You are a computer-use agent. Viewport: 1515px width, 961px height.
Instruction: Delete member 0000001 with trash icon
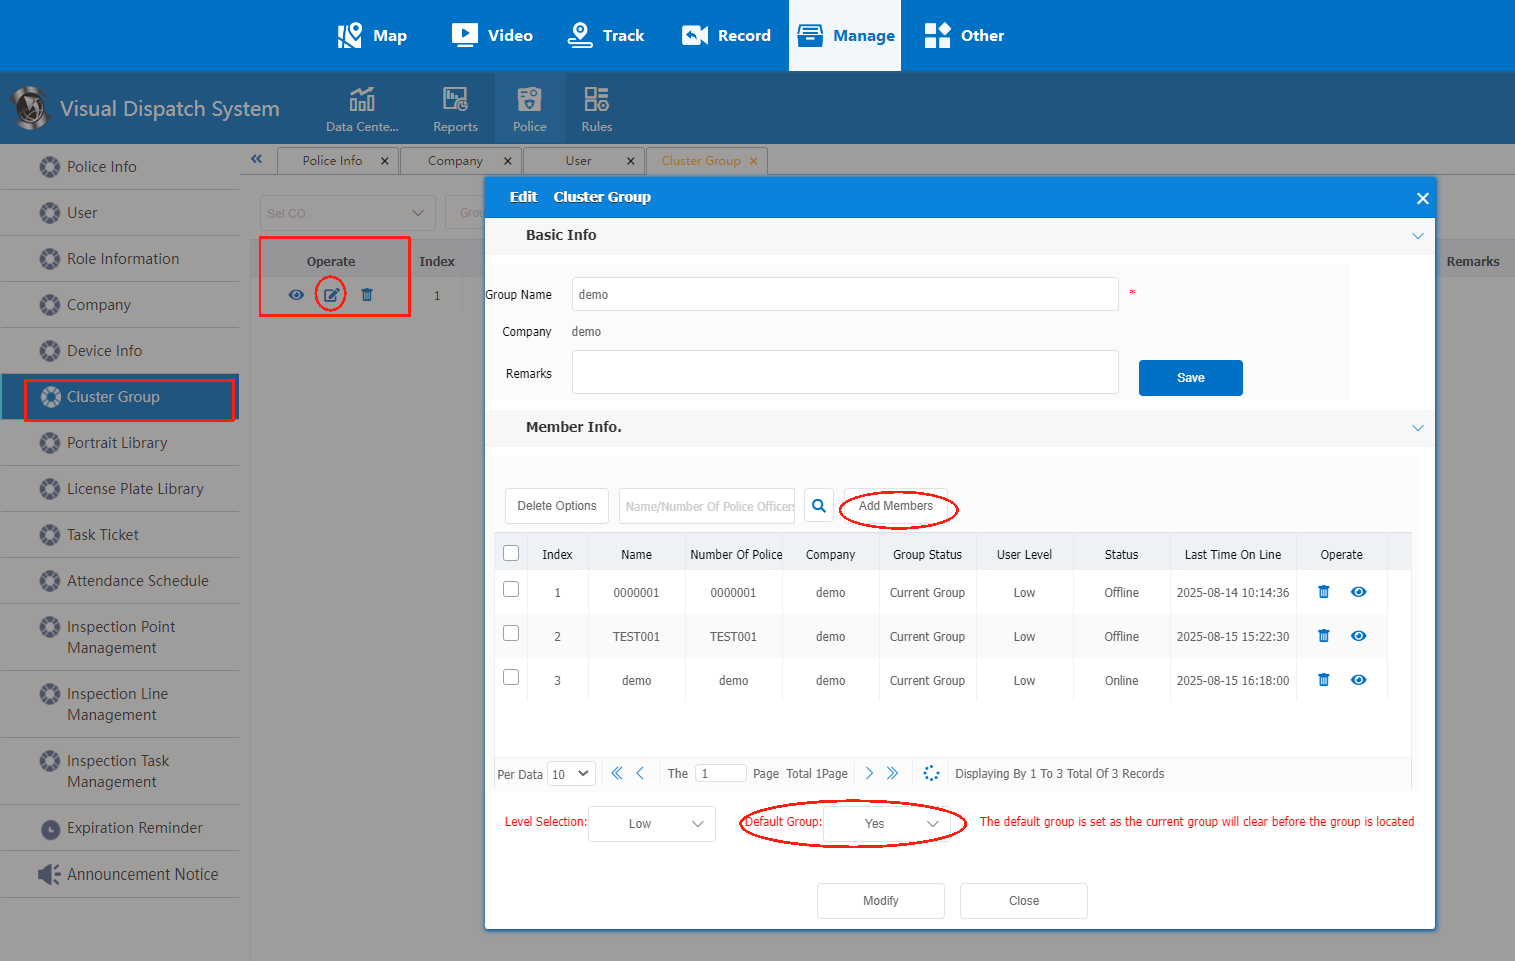1323,592
